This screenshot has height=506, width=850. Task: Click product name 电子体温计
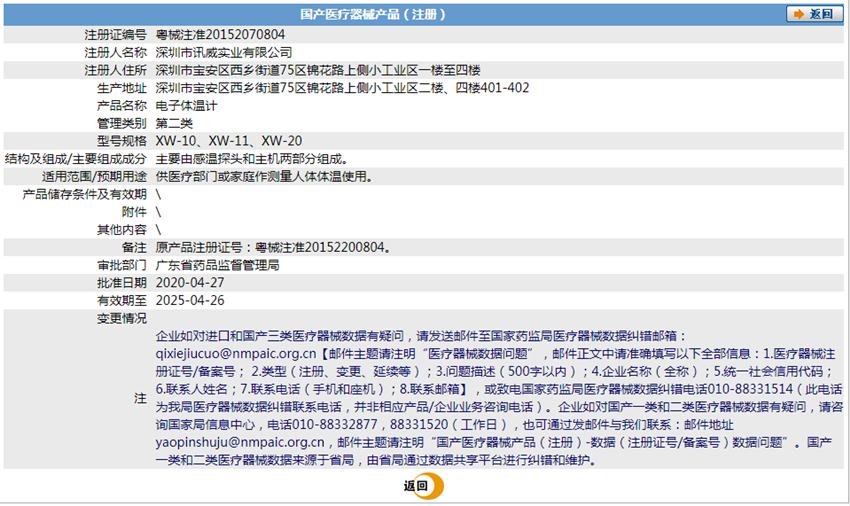[186, 106]
